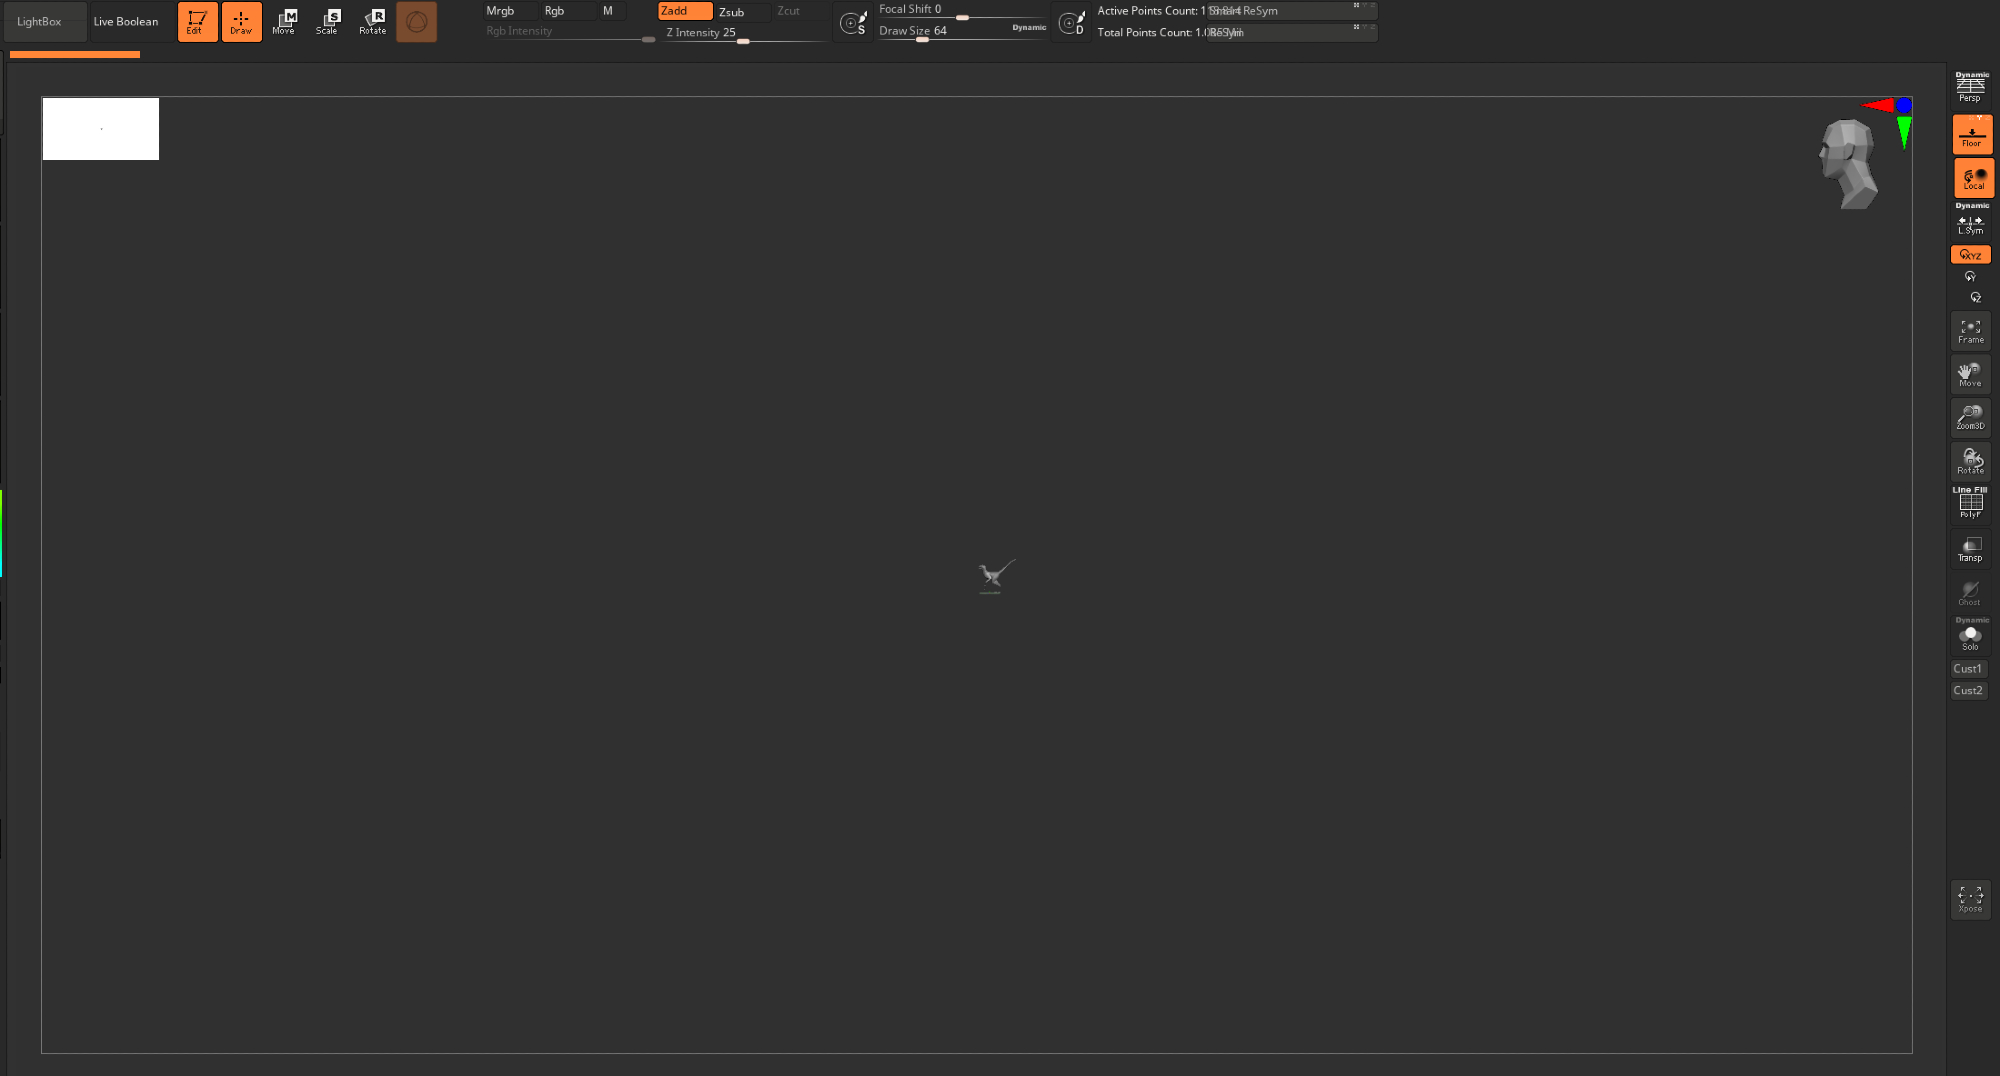
Task: Click the Rgb Intensity slider
Action: coord(569,33)
